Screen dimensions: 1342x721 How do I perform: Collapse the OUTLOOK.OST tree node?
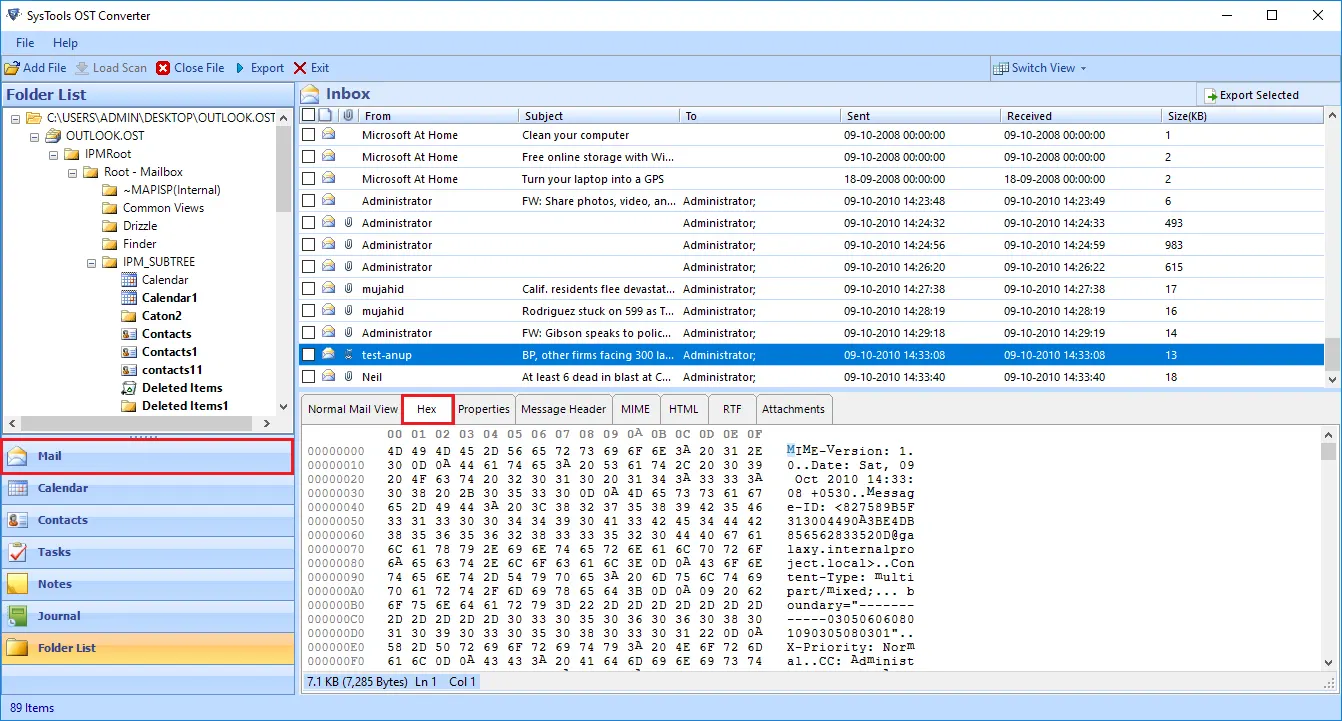34,136
